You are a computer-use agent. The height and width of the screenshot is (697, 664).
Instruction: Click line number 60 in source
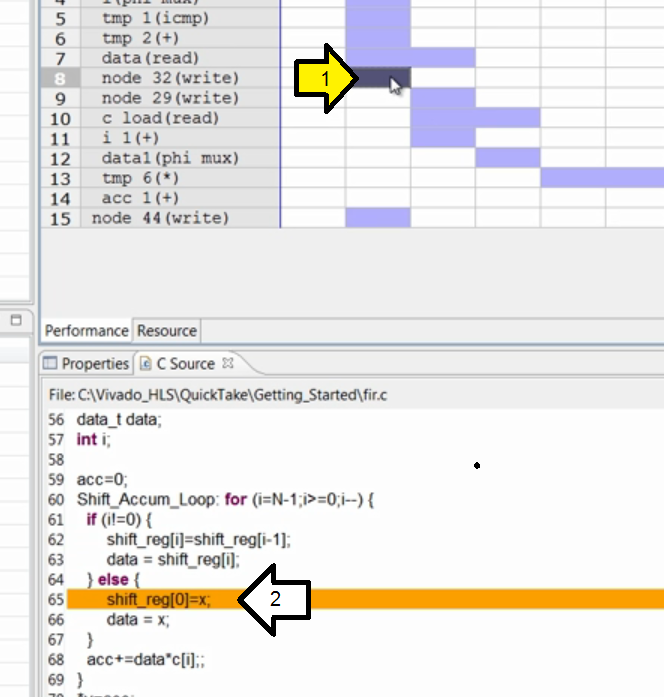coord(56,500)
